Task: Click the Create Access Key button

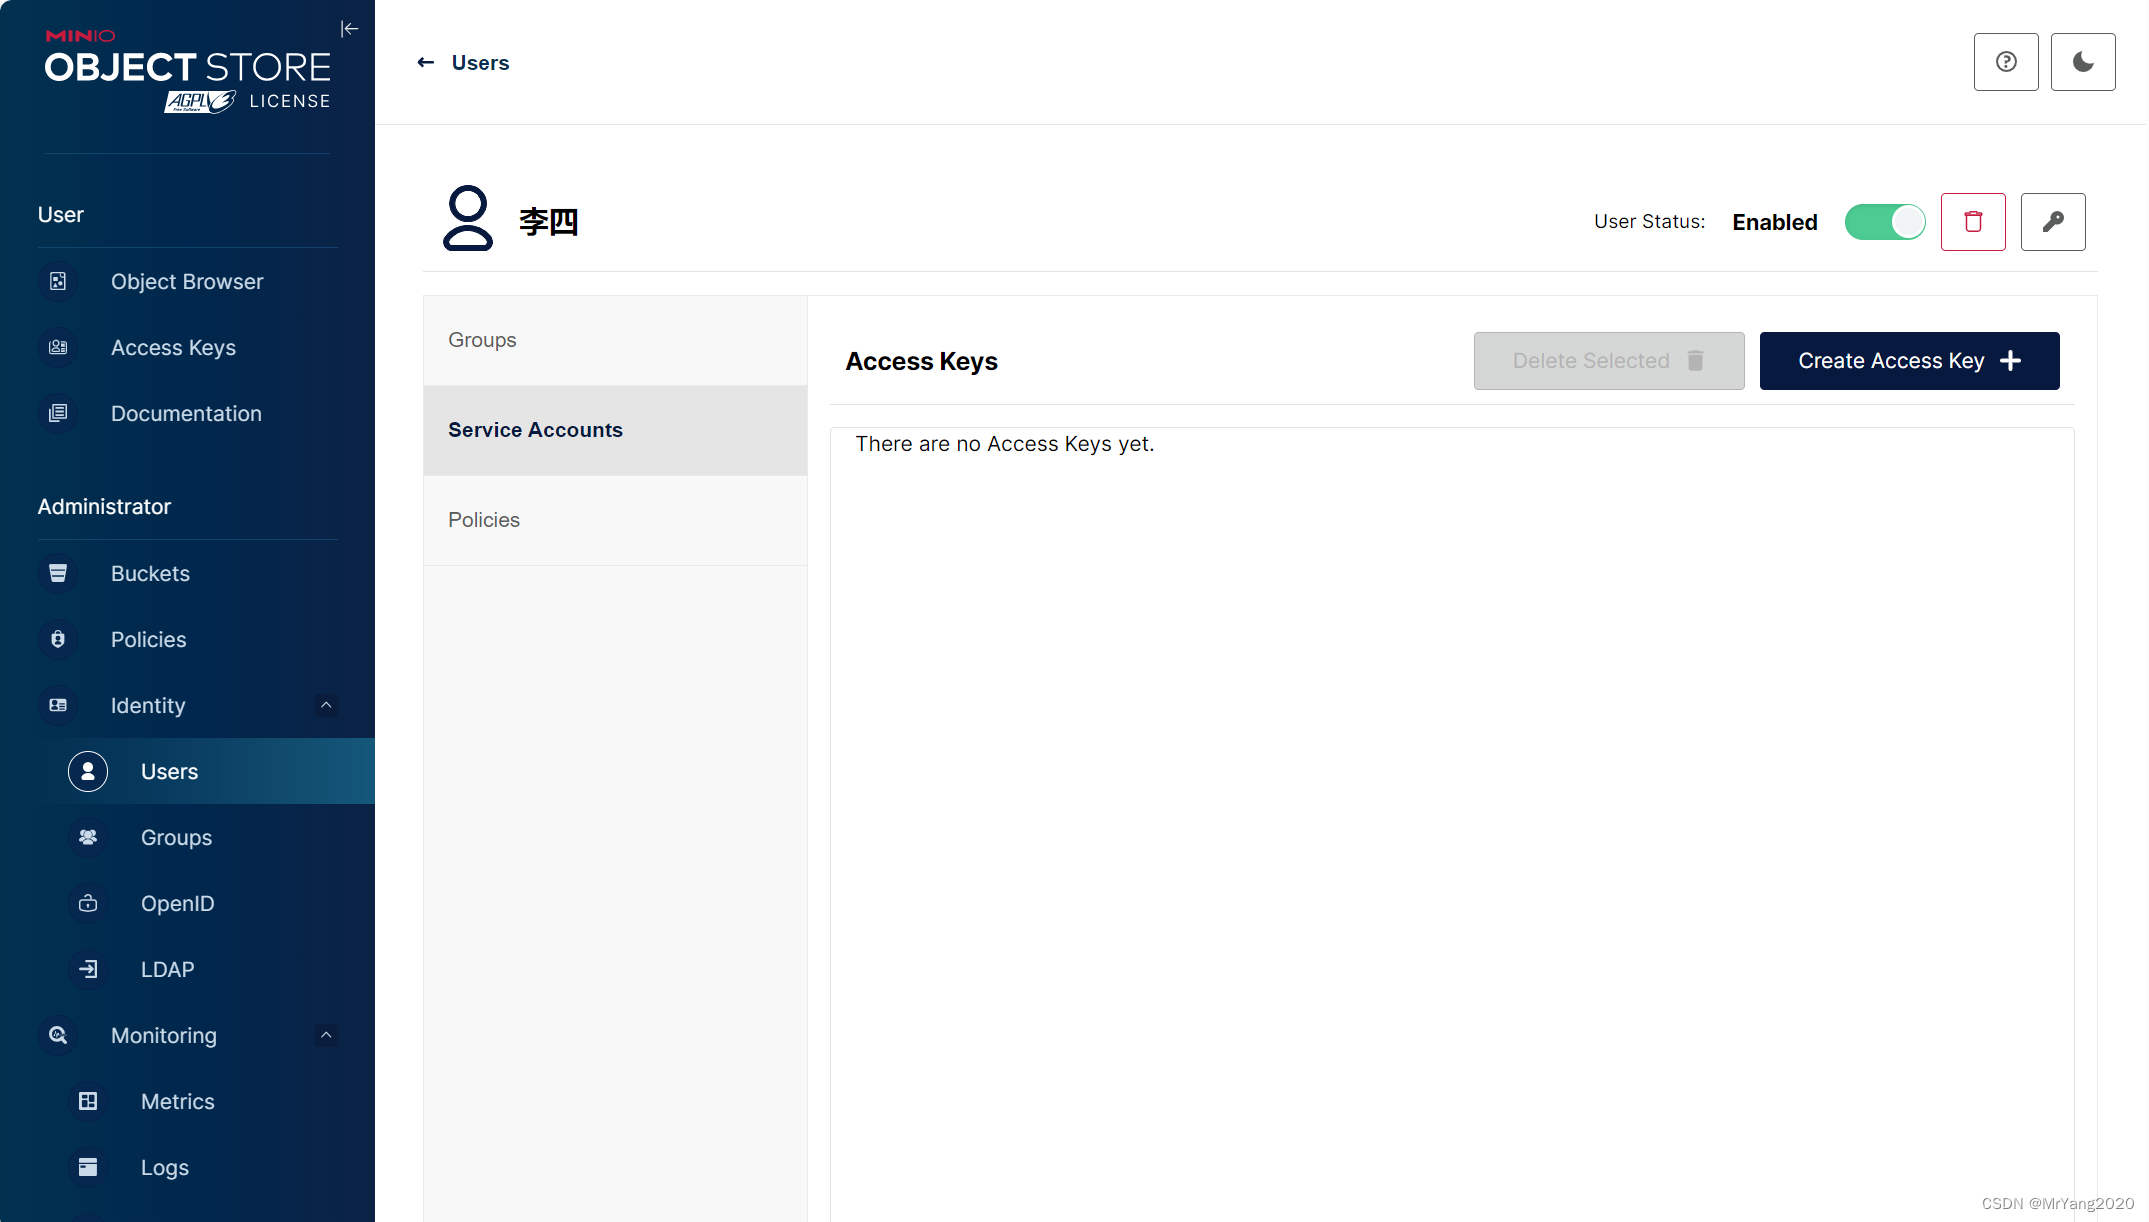Action: click(x=1908, y=361)
